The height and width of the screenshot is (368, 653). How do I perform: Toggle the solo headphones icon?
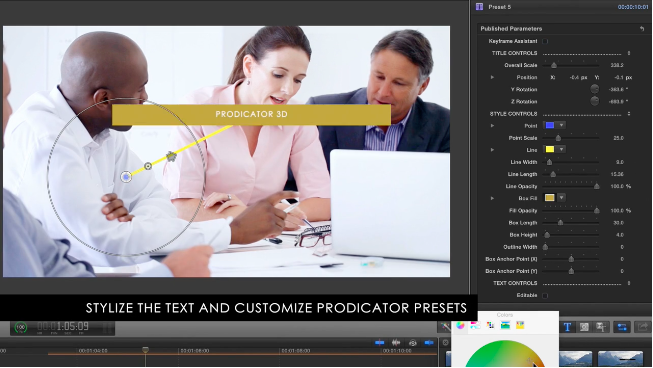pyautogui.click(x=413, y=343)
